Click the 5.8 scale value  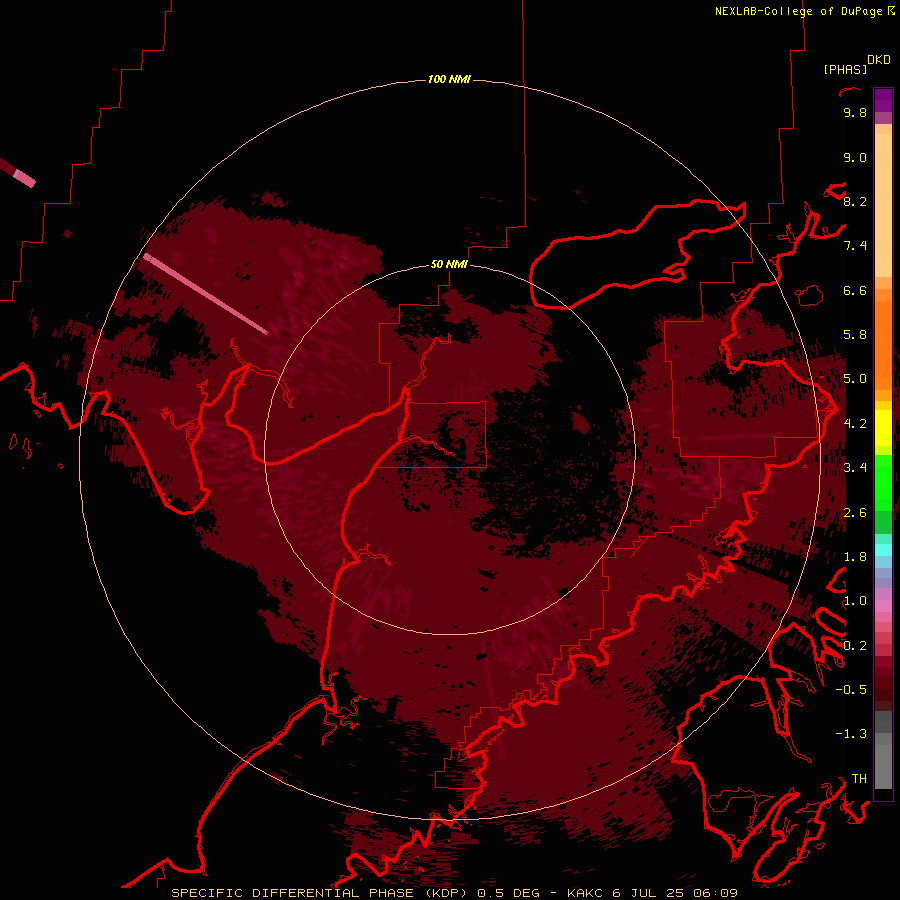coord(855,335)
